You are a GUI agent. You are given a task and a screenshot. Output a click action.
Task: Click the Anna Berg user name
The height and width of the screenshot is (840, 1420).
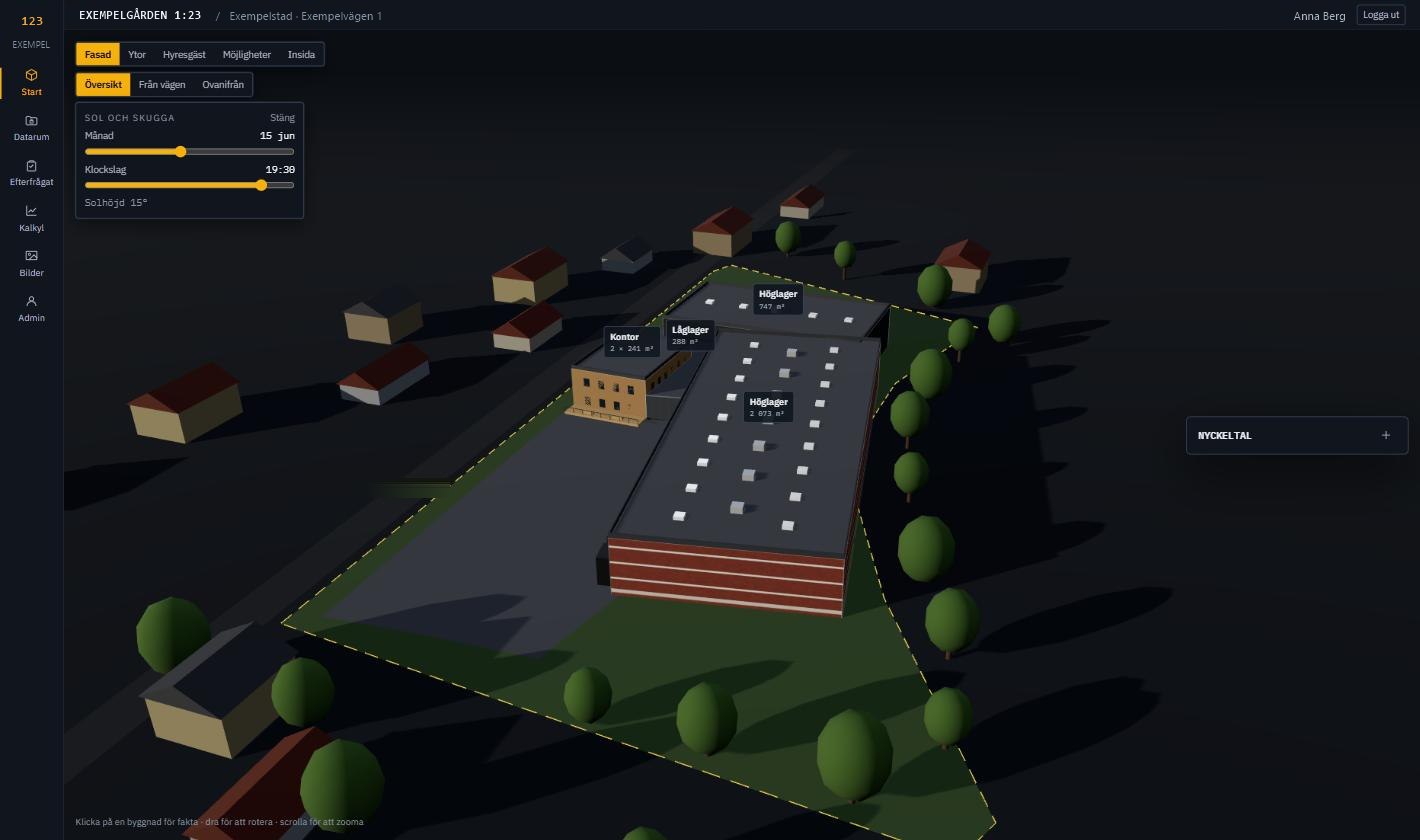pos(1319,16)
